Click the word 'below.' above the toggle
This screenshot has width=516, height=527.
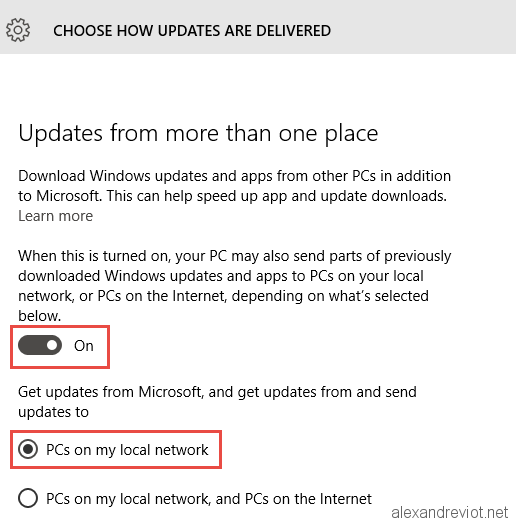(x=40, y=316)
